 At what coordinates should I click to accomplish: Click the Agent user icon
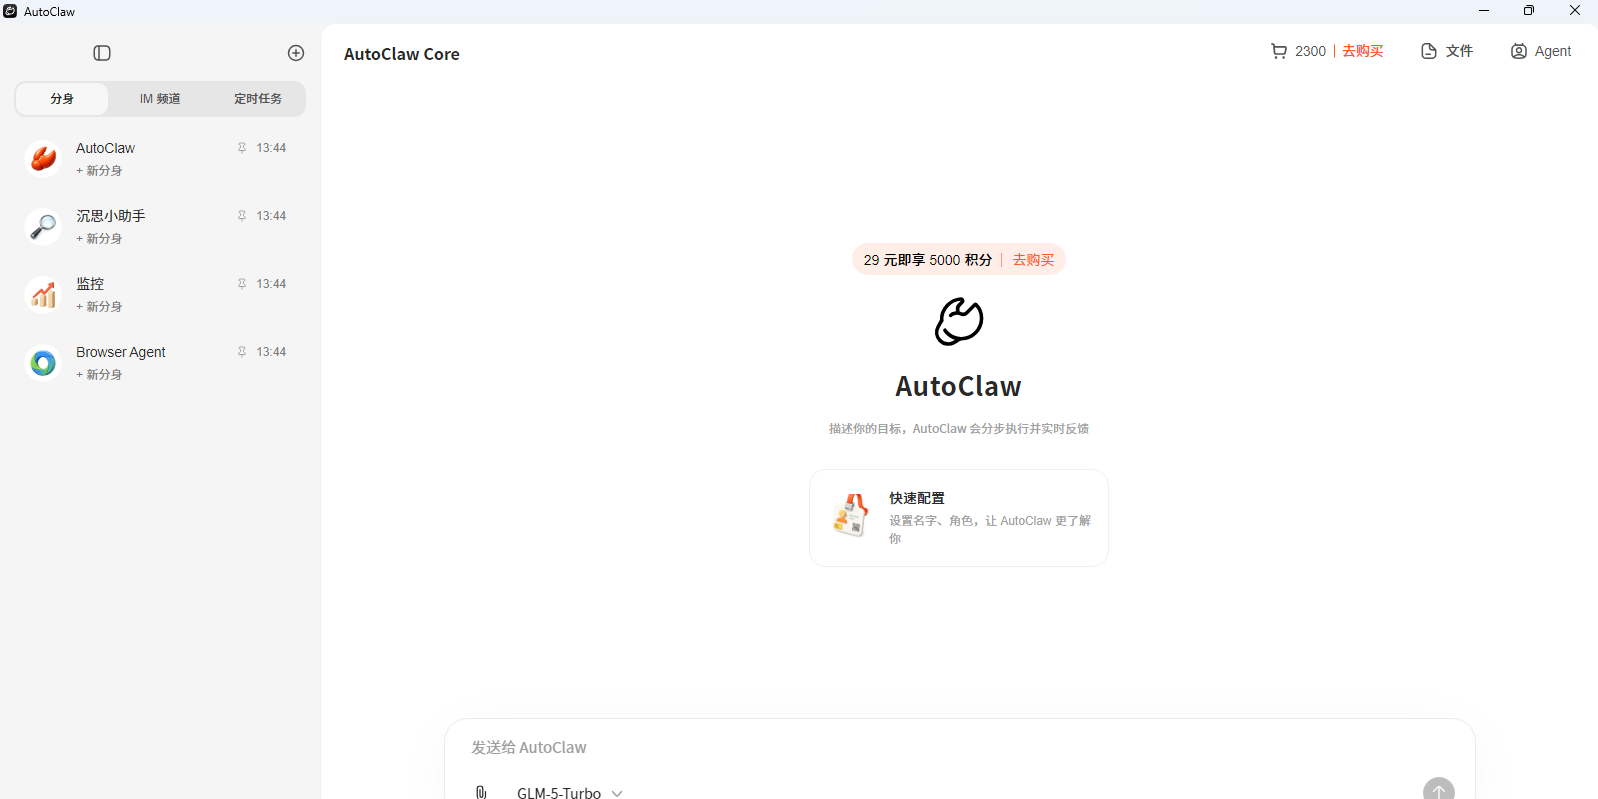coord(1519,51)
